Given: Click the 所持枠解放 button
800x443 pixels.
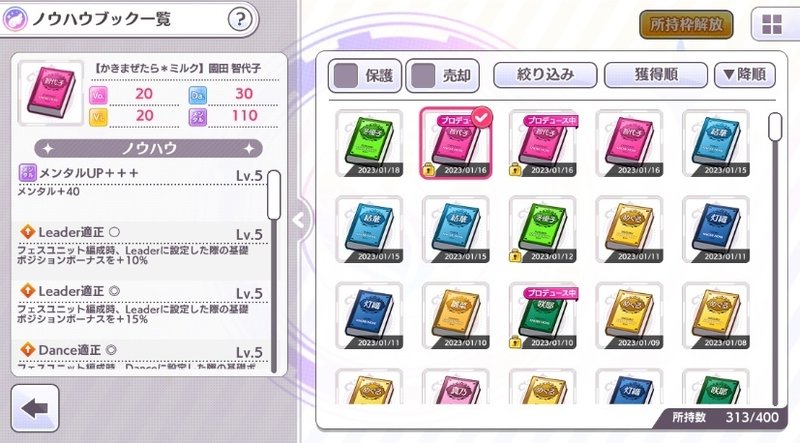Looking at the screenshot, I should coord(686,24).
